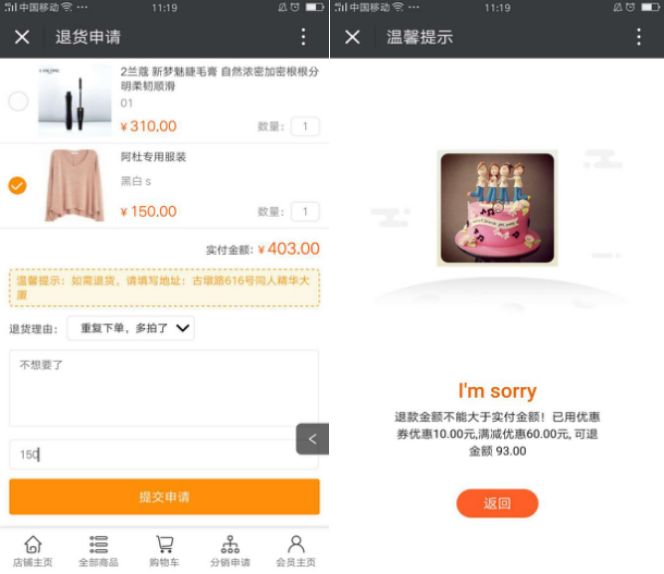
Task: Submit with the 提交申请 button
Action: 164,496
